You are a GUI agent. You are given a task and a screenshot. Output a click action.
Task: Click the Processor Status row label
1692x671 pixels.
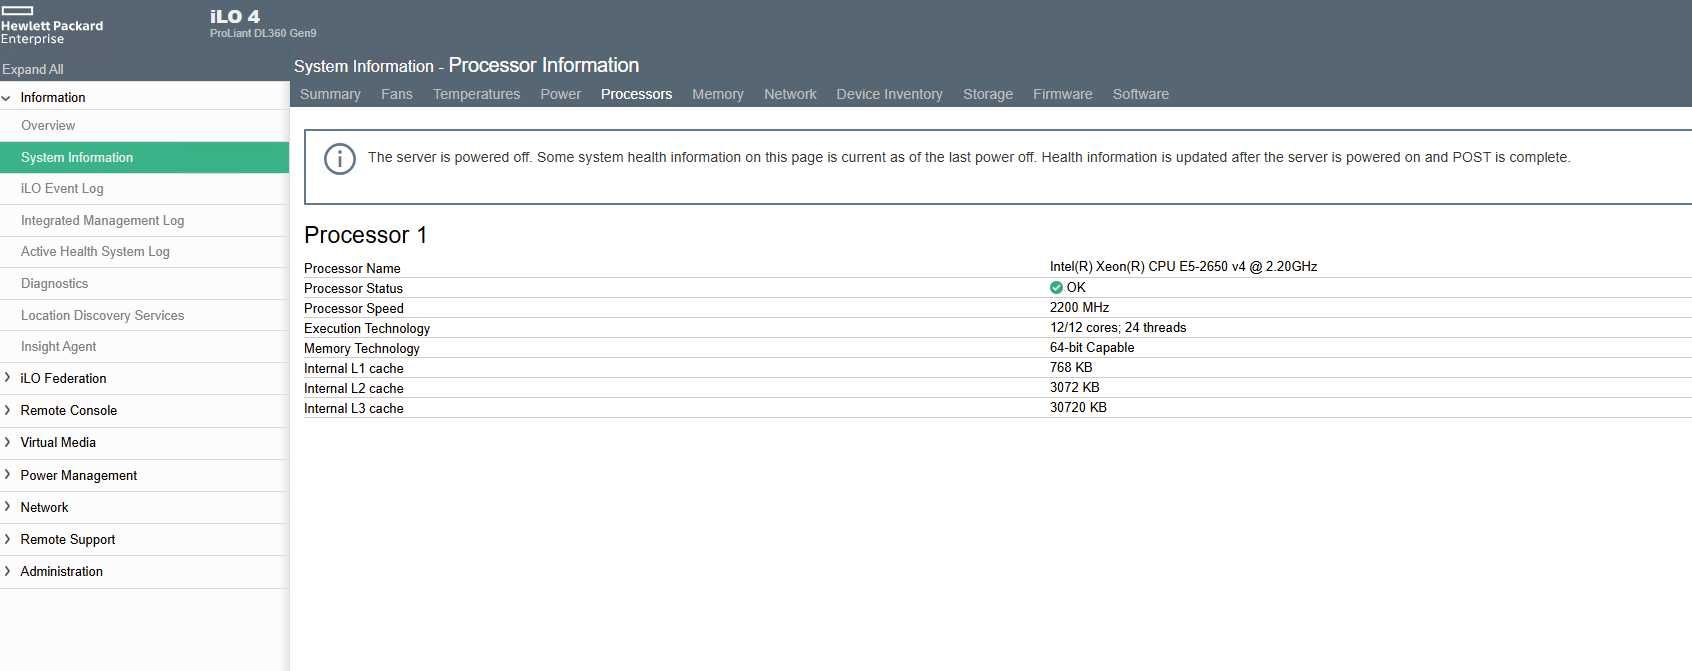(x=353, y=288)
